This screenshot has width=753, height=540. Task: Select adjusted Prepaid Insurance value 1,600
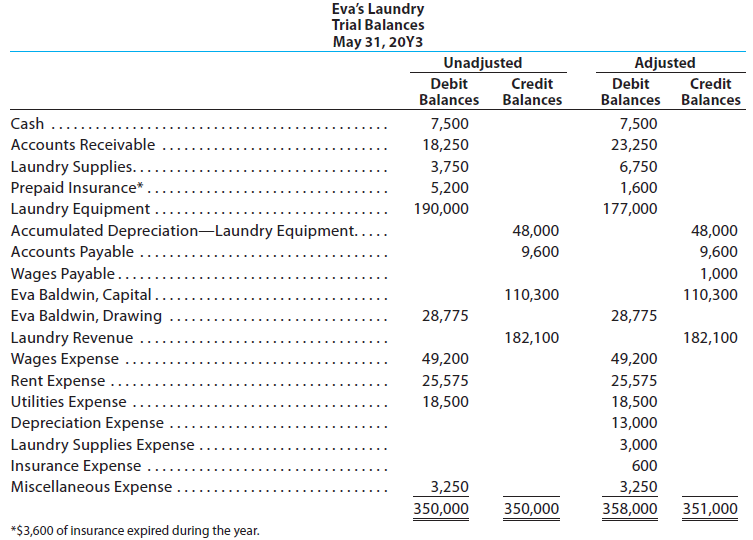click(638, 188)
